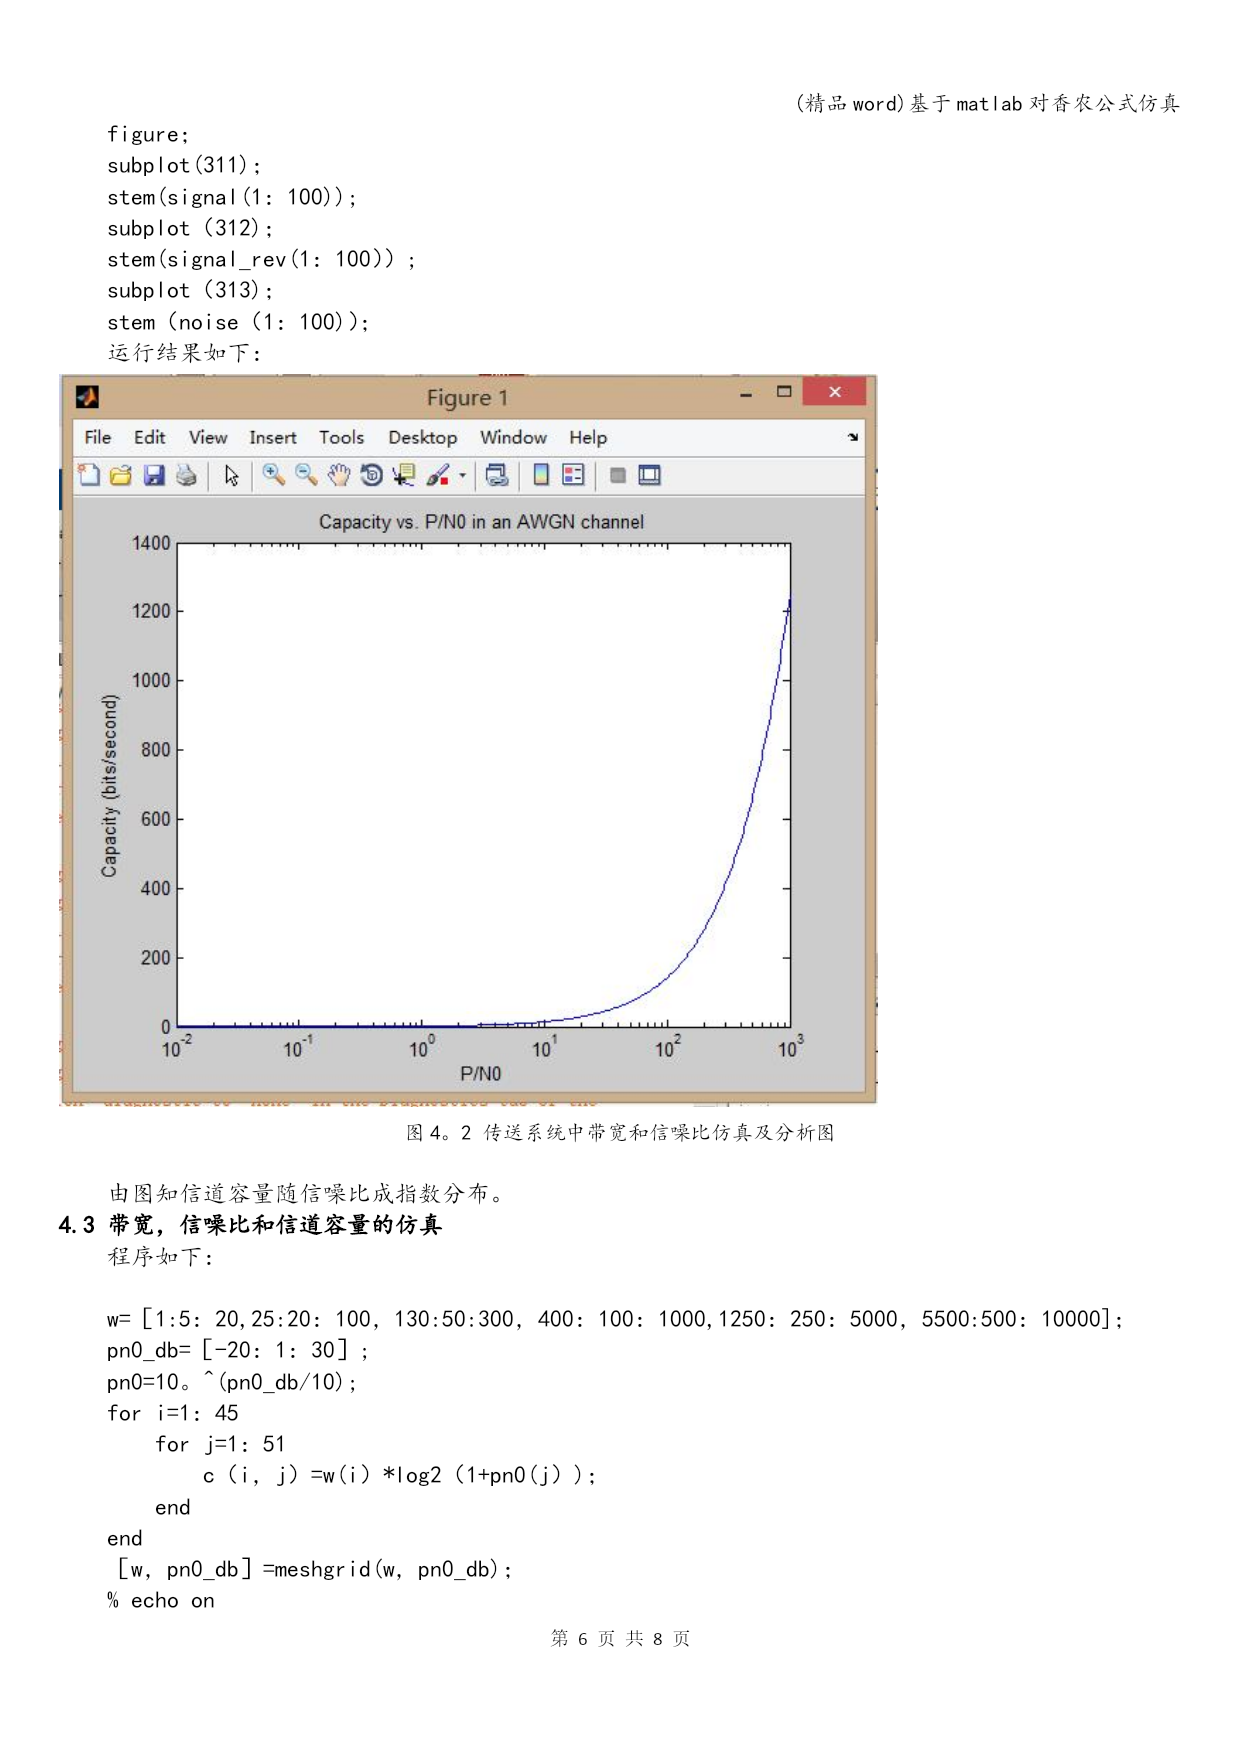The image size is (1241, 1754).
Task: Click the code line 'for i=1: 45'
Action: click(x=173, y=1414)
